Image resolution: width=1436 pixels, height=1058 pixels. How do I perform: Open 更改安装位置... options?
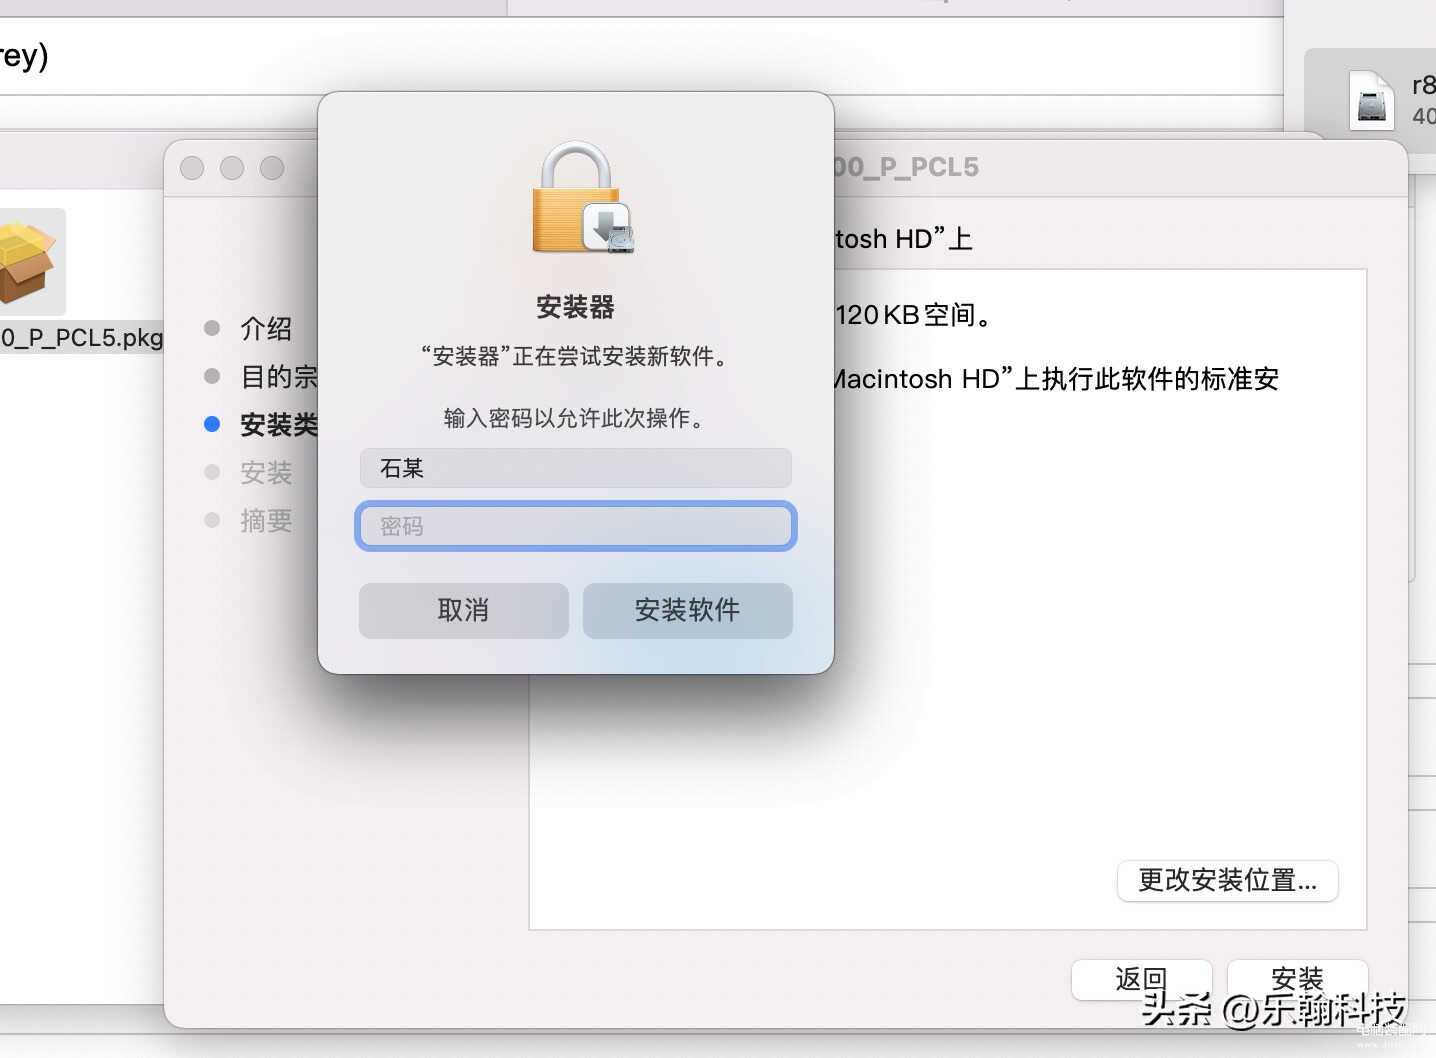click(1228, 880)
